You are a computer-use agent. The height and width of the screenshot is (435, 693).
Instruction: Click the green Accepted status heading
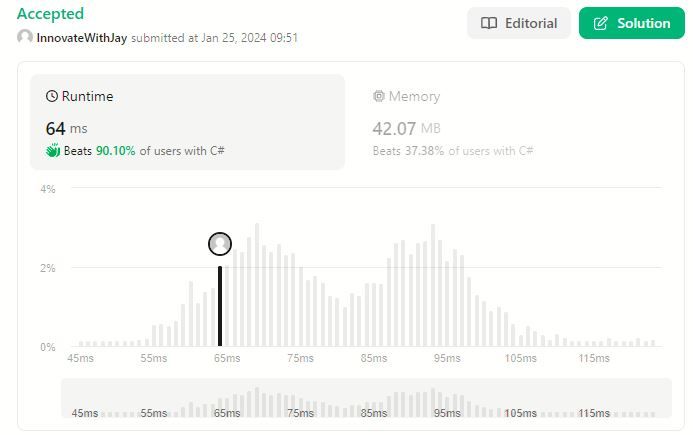click(x=50, y=14)
